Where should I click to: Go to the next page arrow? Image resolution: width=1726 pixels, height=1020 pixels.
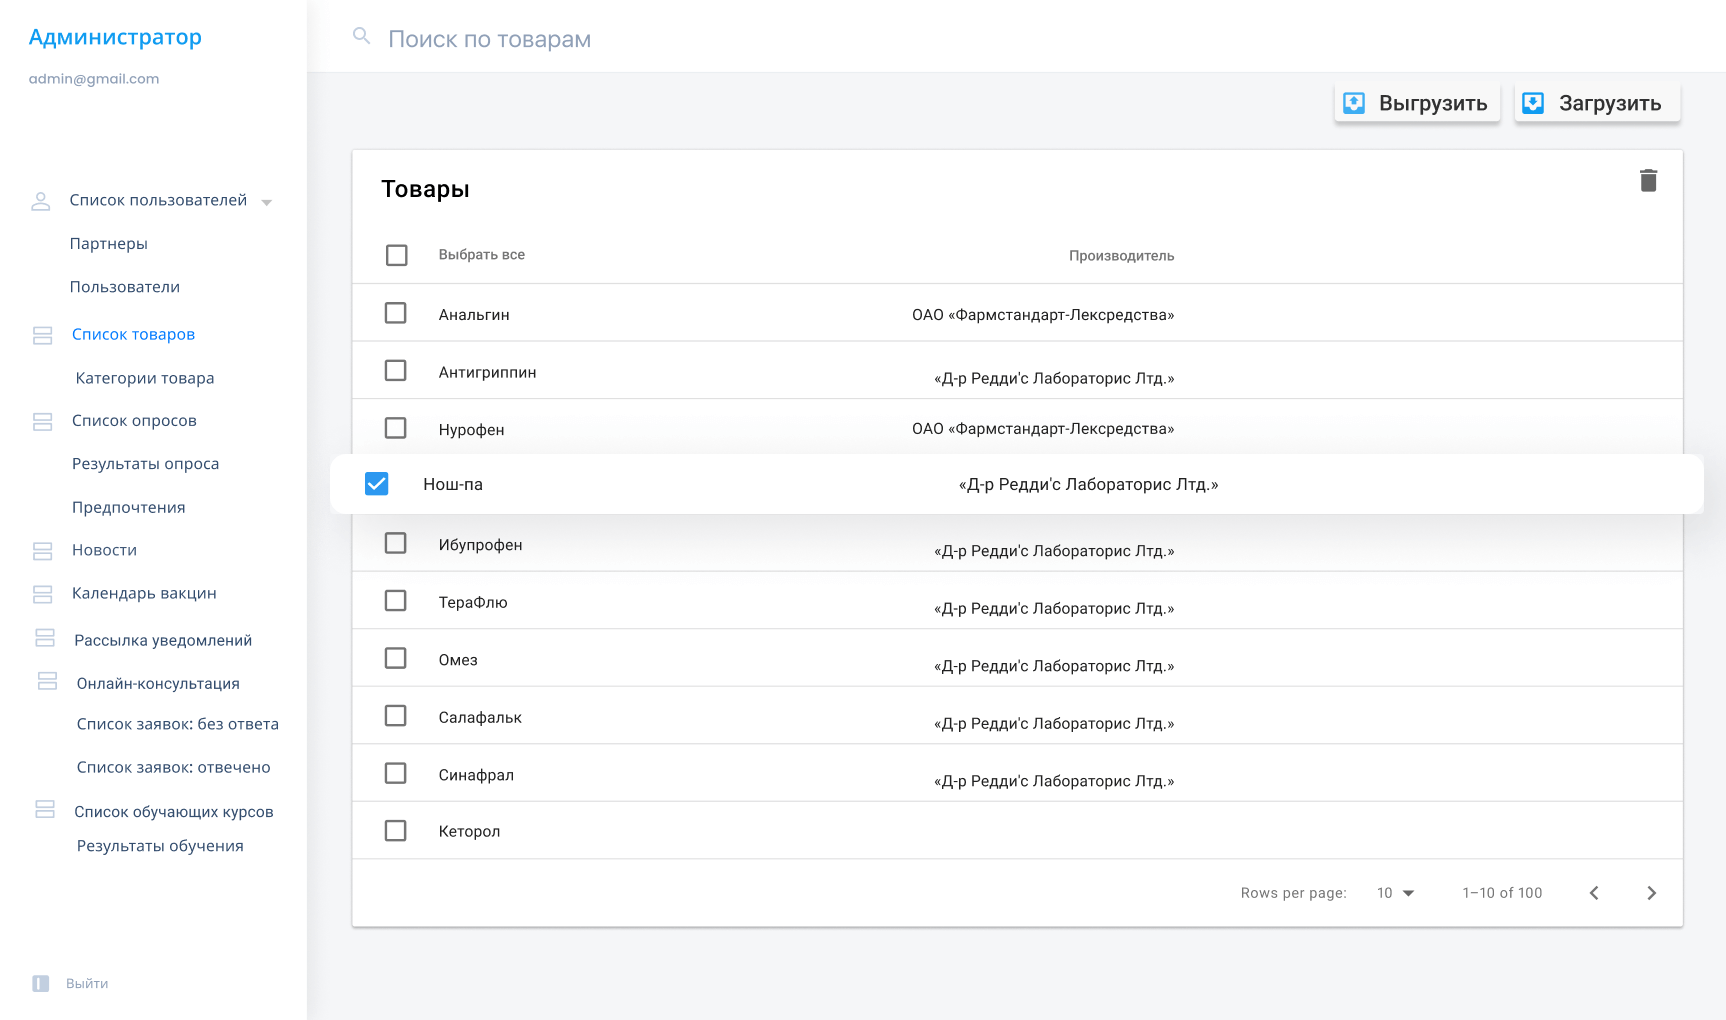(x=1651, y=893)
